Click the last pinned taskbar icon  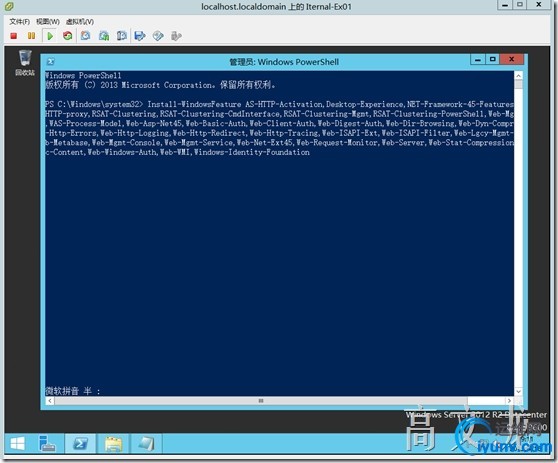pos(146,444)
